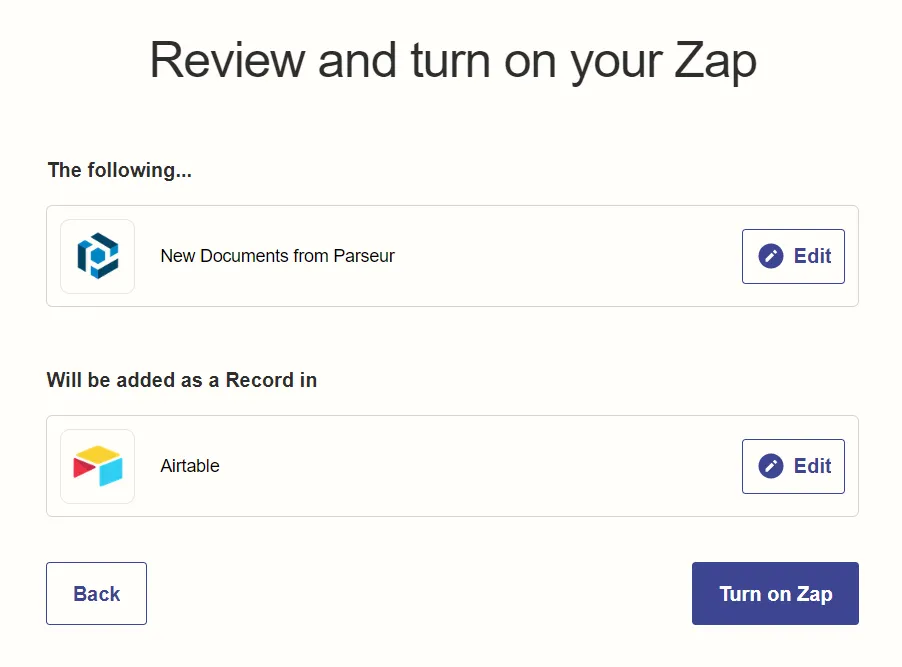902x667 pixels.
Task: Go Back to the previous step
Action: click(96, 593)
